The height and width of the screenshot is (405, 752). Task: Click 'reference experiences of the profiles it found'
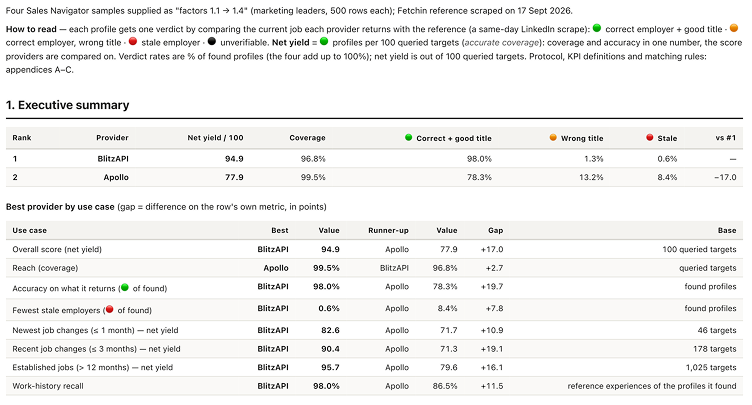click(652, 386)
